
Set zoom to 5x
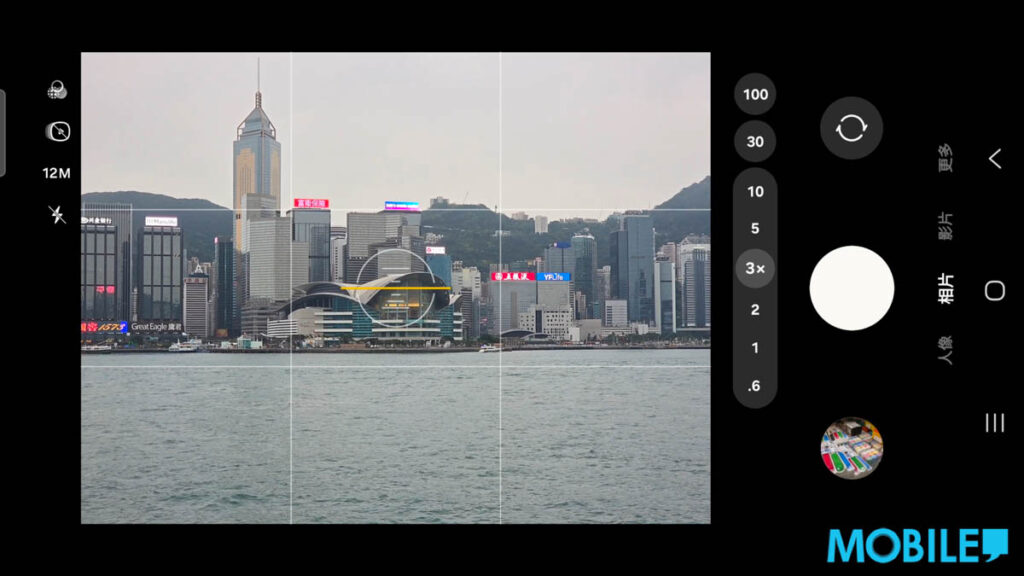tap(755, 229)
